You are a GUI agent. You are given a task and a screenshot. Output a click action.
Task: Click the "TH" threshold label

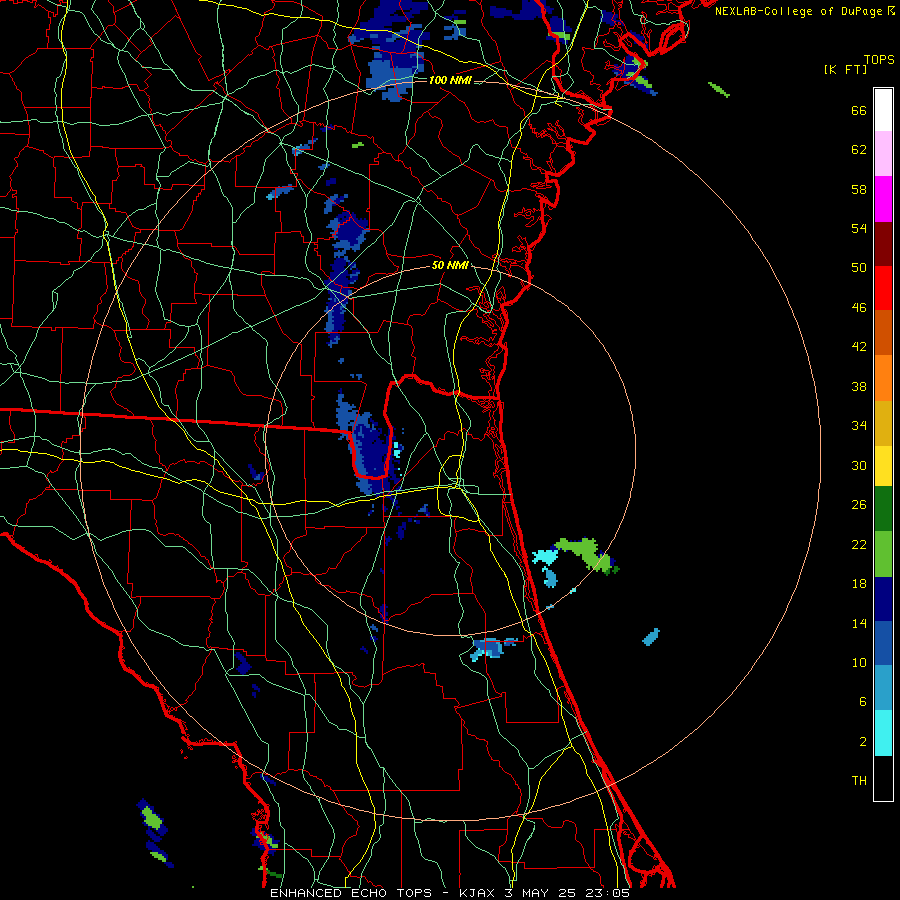click(x=859, y=781)
